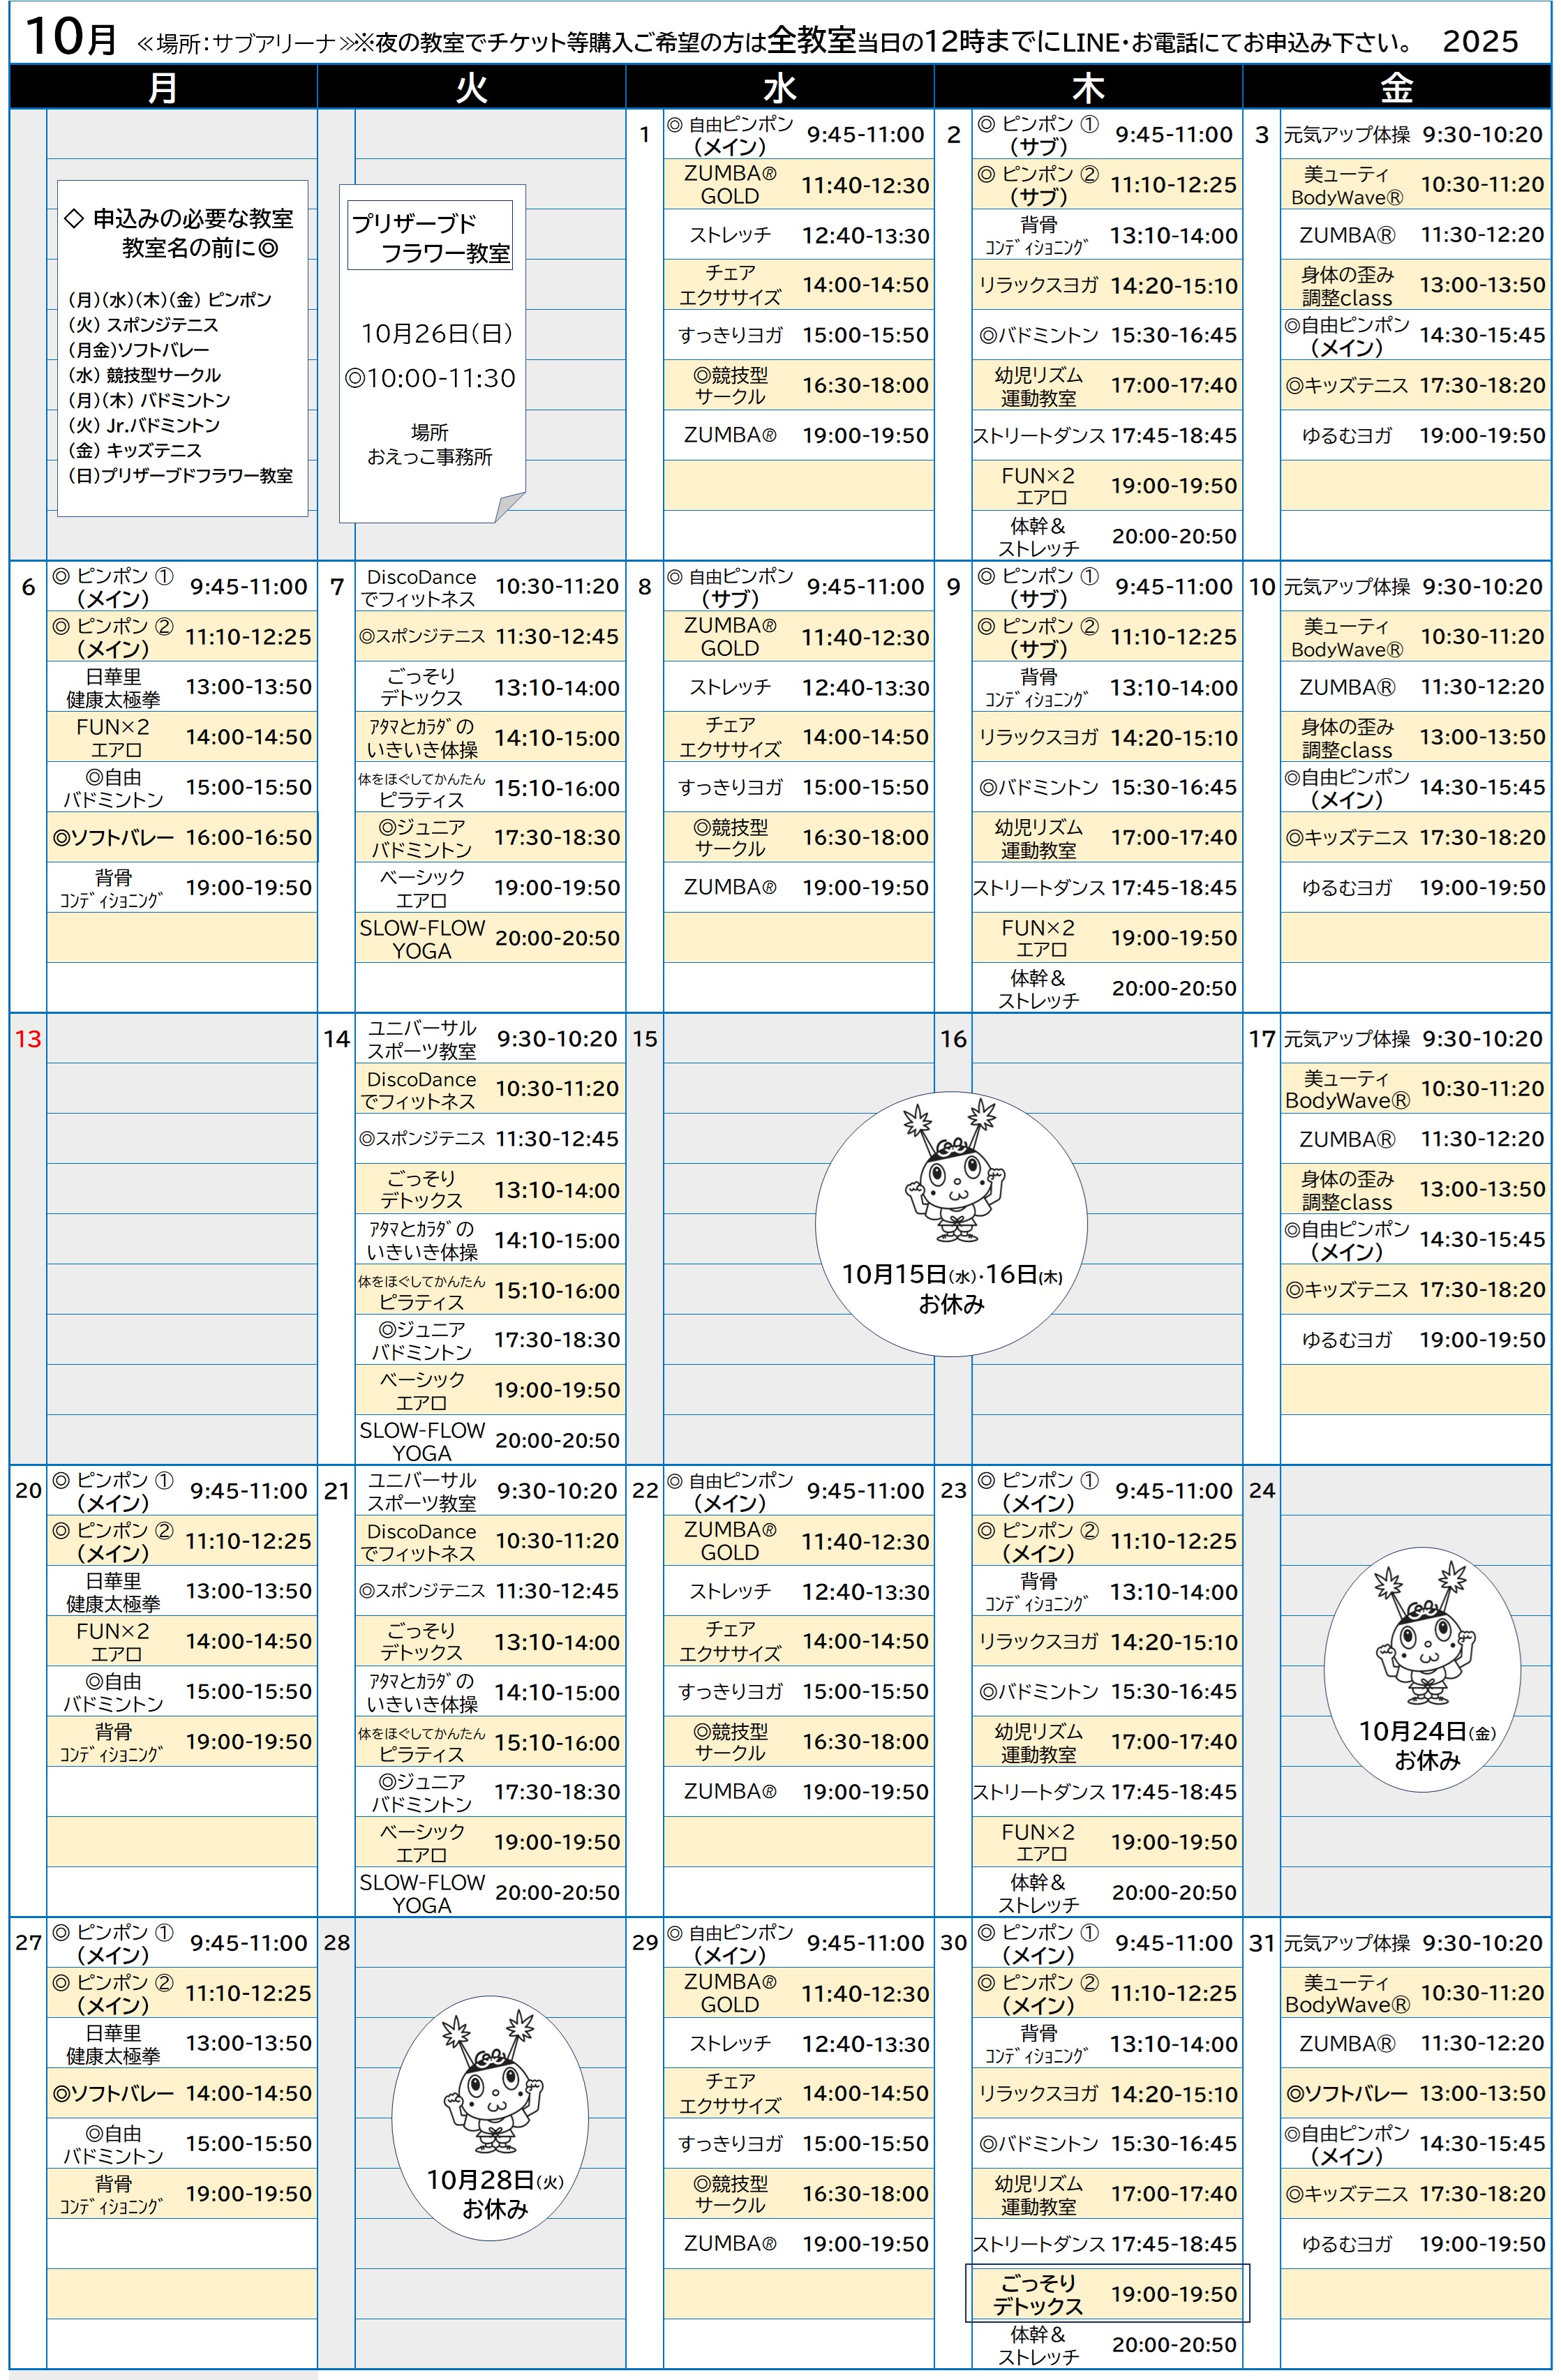Click チェアエクササイズ on the 29th
The image size is (1561, 2380).
click(x=730, y=2093)
